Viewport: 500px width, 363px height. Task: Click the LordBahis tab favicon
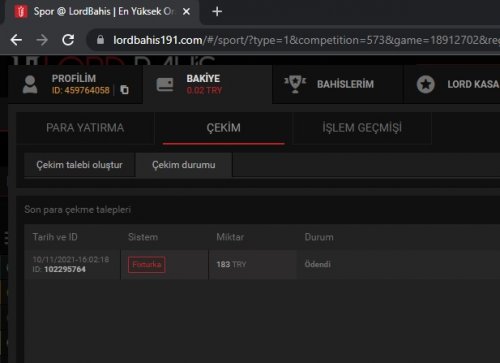pos(21,12)
